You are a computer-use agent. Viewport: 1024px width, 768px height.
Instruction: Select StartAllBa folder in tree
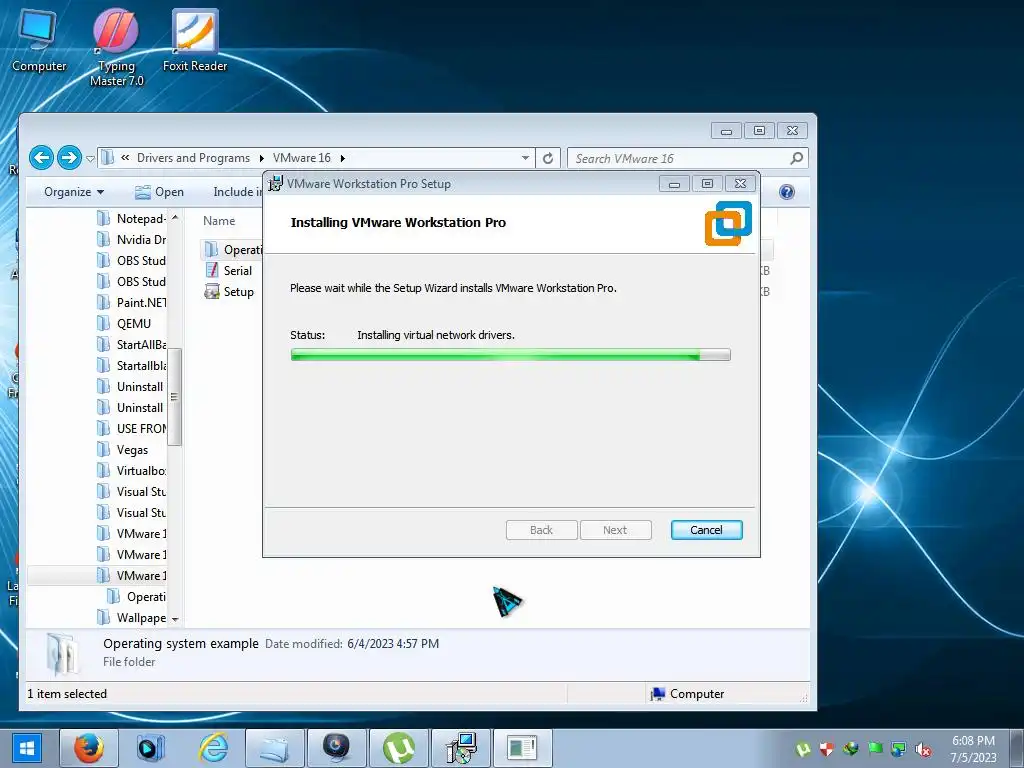[x=131, y=345]
